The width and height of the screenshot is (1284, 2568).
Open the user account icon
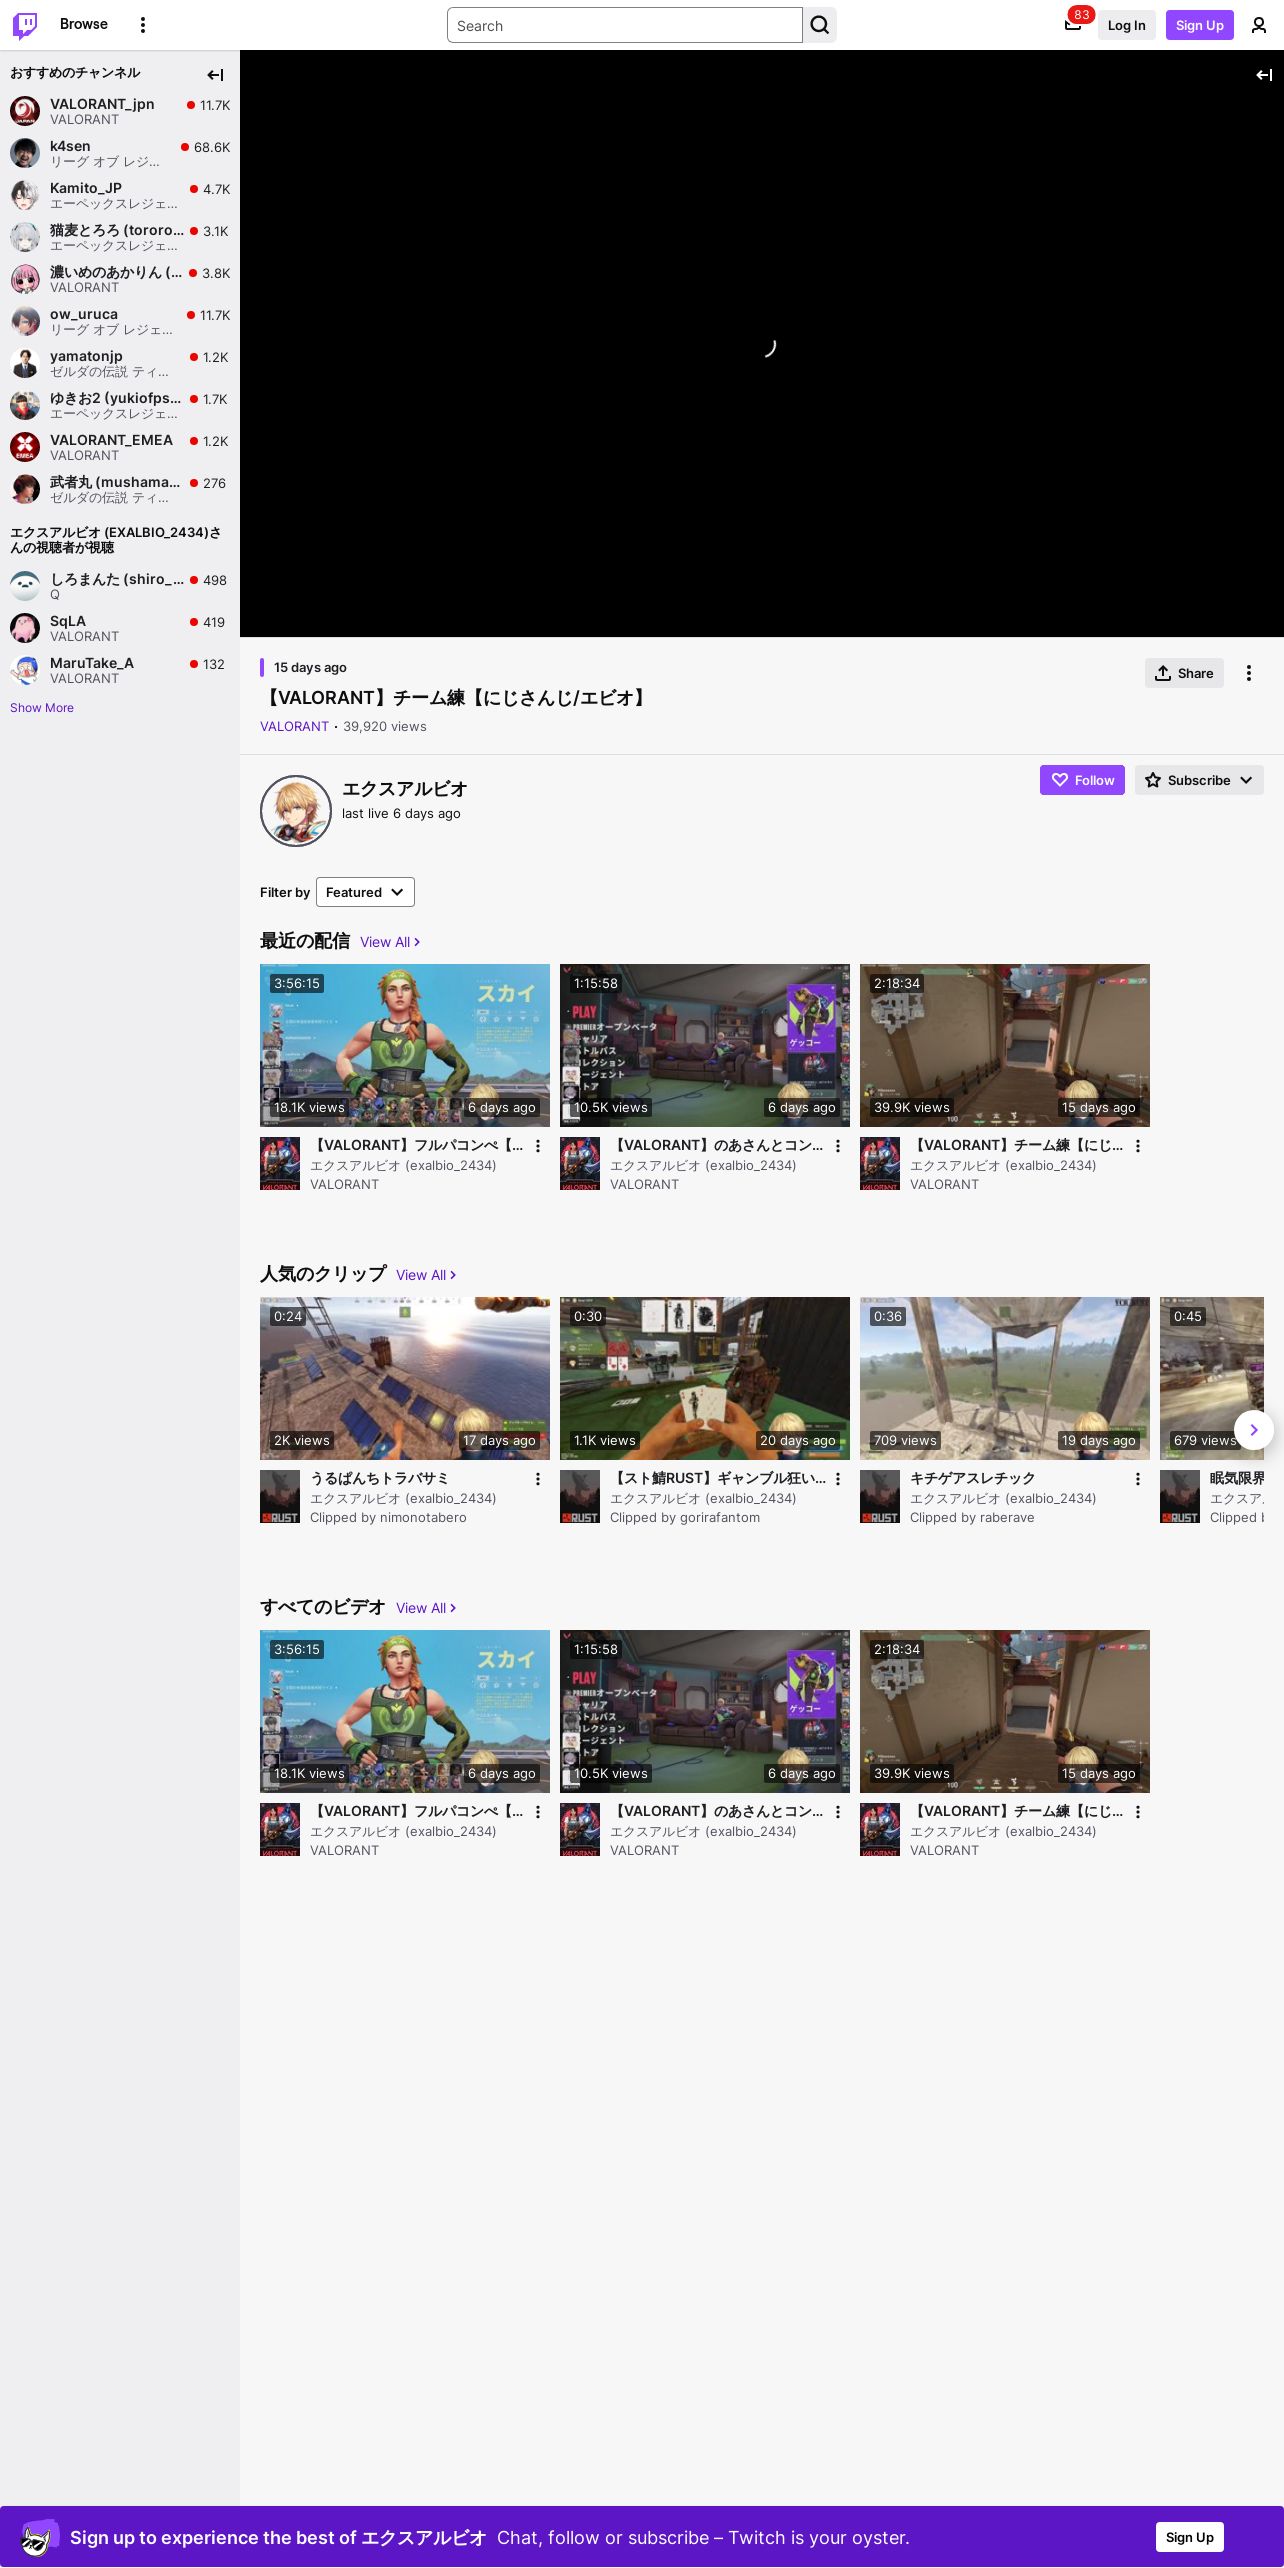pos(1259,25)
